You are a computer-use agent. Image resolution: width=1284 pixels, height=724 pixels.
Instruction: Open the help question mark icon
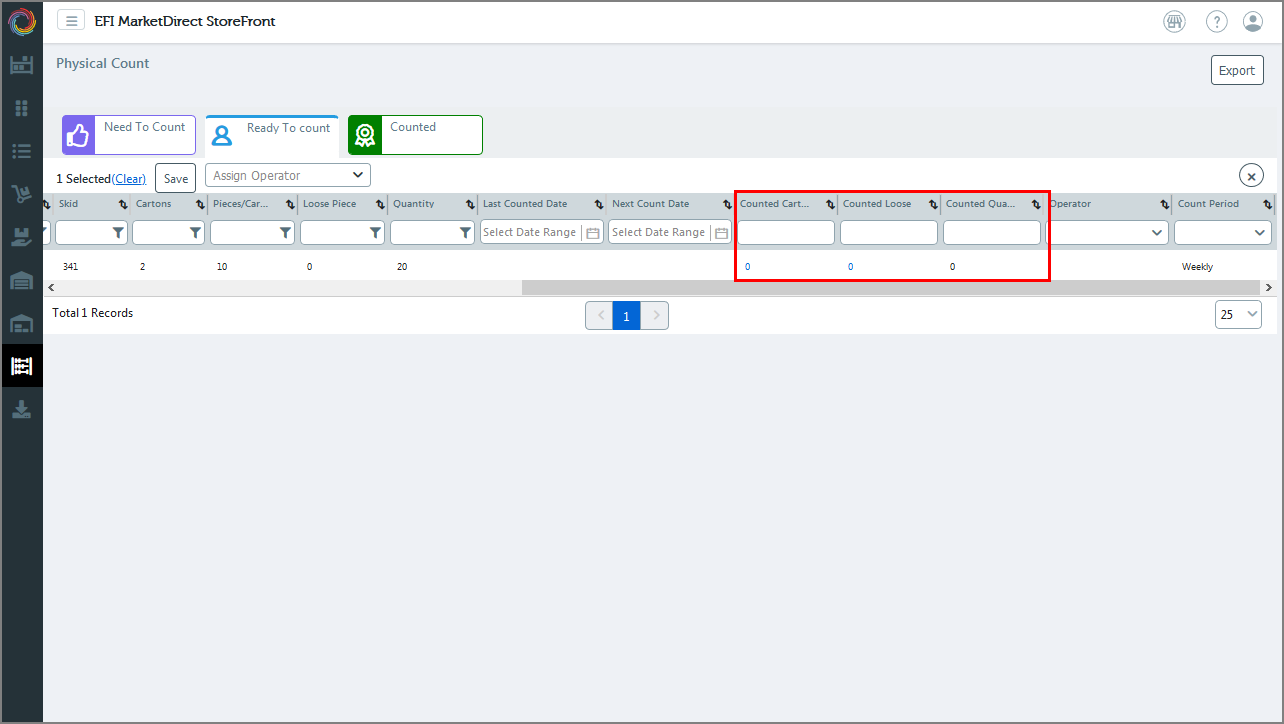[1216, 21]
